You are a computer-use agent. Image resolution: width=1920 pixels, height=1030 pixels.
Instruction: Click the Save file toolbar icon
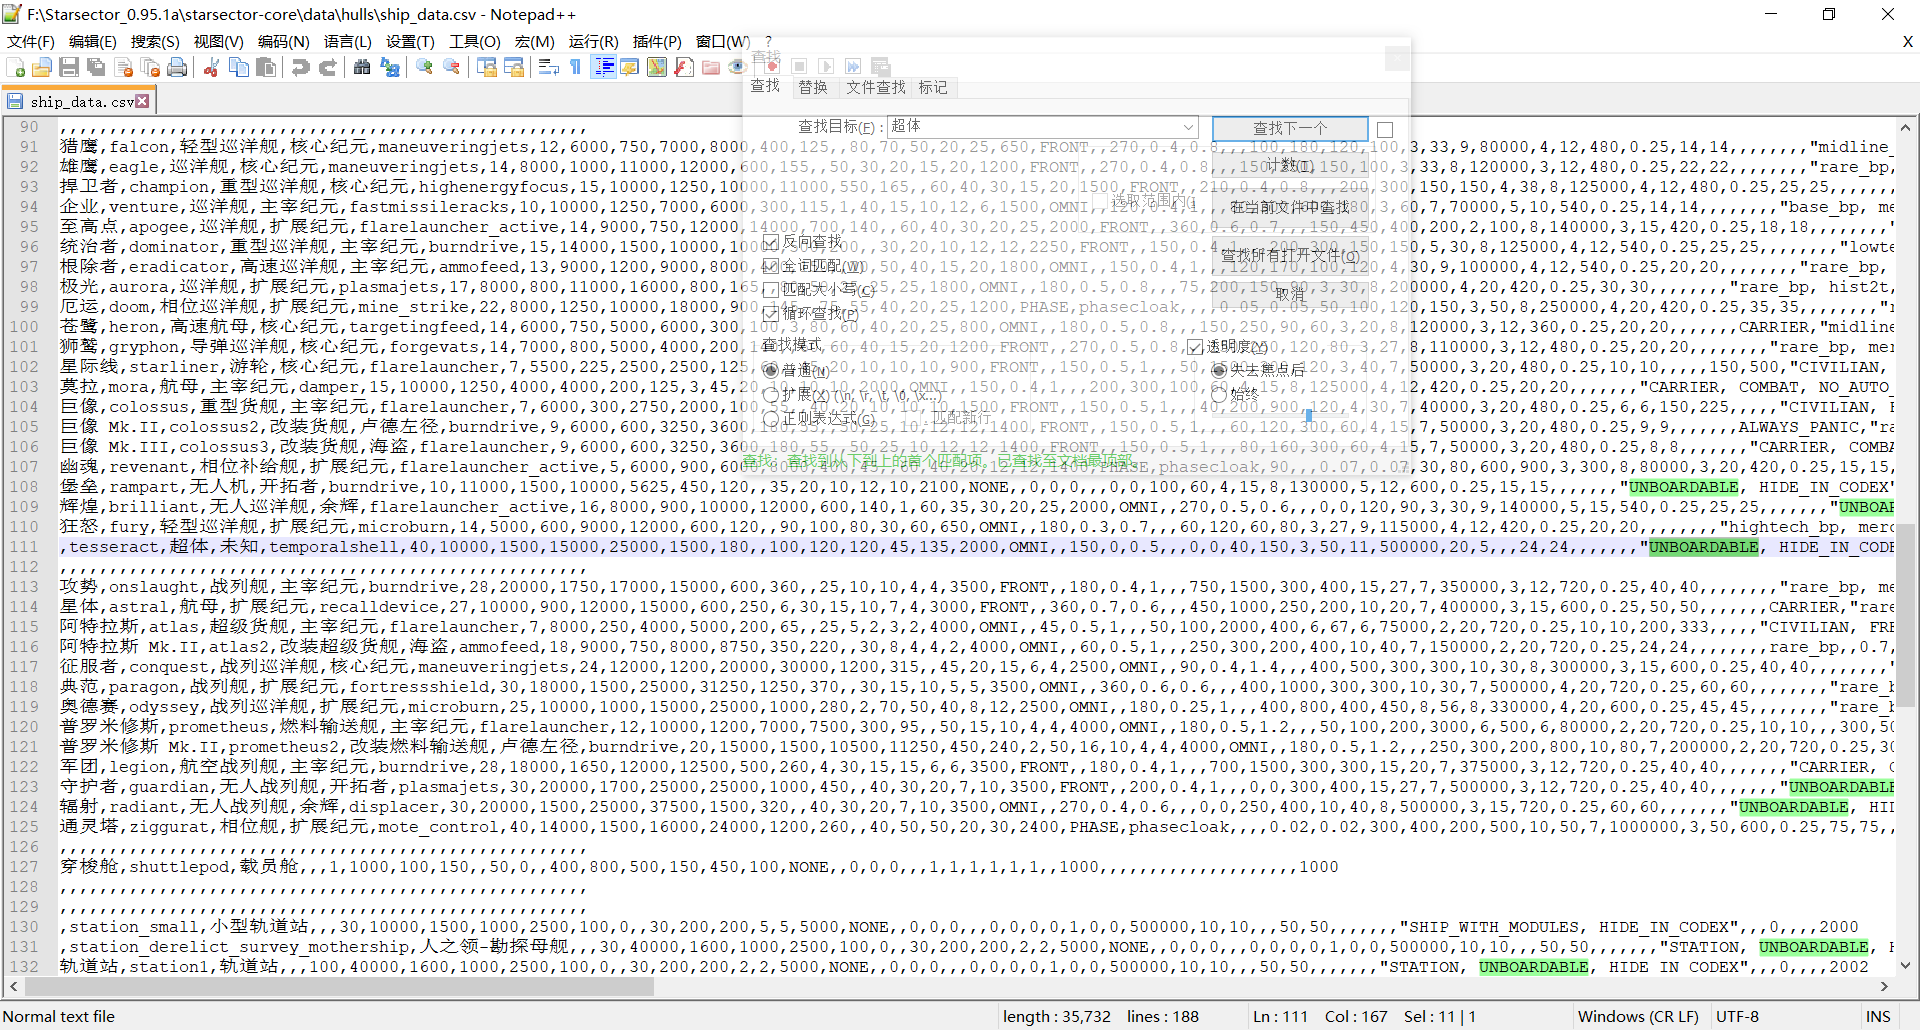tap(69, 67)
